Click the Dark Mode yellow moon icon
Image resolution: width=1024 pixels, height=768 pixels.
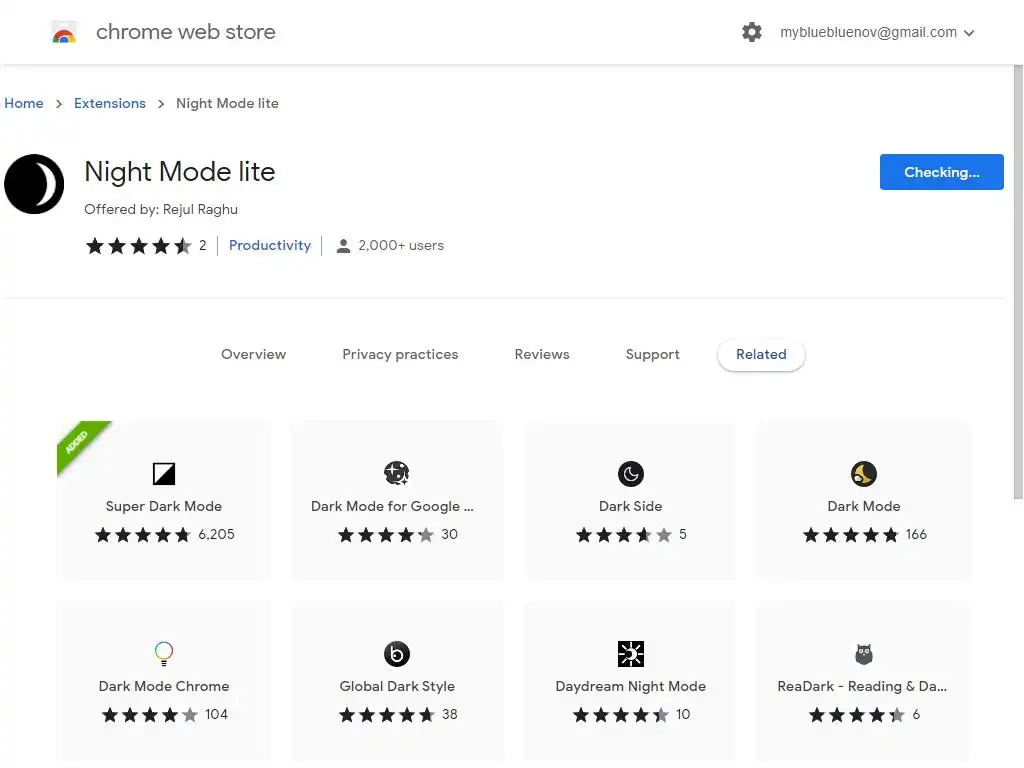click(x=864, y=473)
